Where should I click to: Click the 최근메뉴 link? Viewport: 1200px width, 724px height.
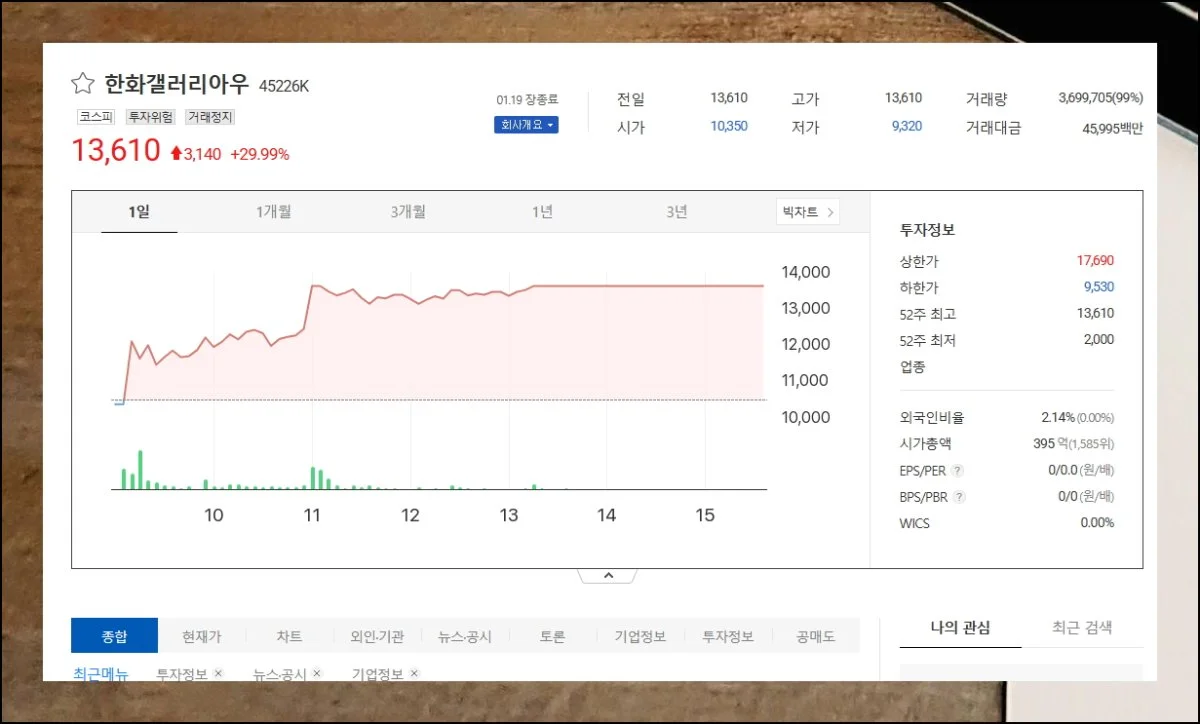click(x=100, y=674)
